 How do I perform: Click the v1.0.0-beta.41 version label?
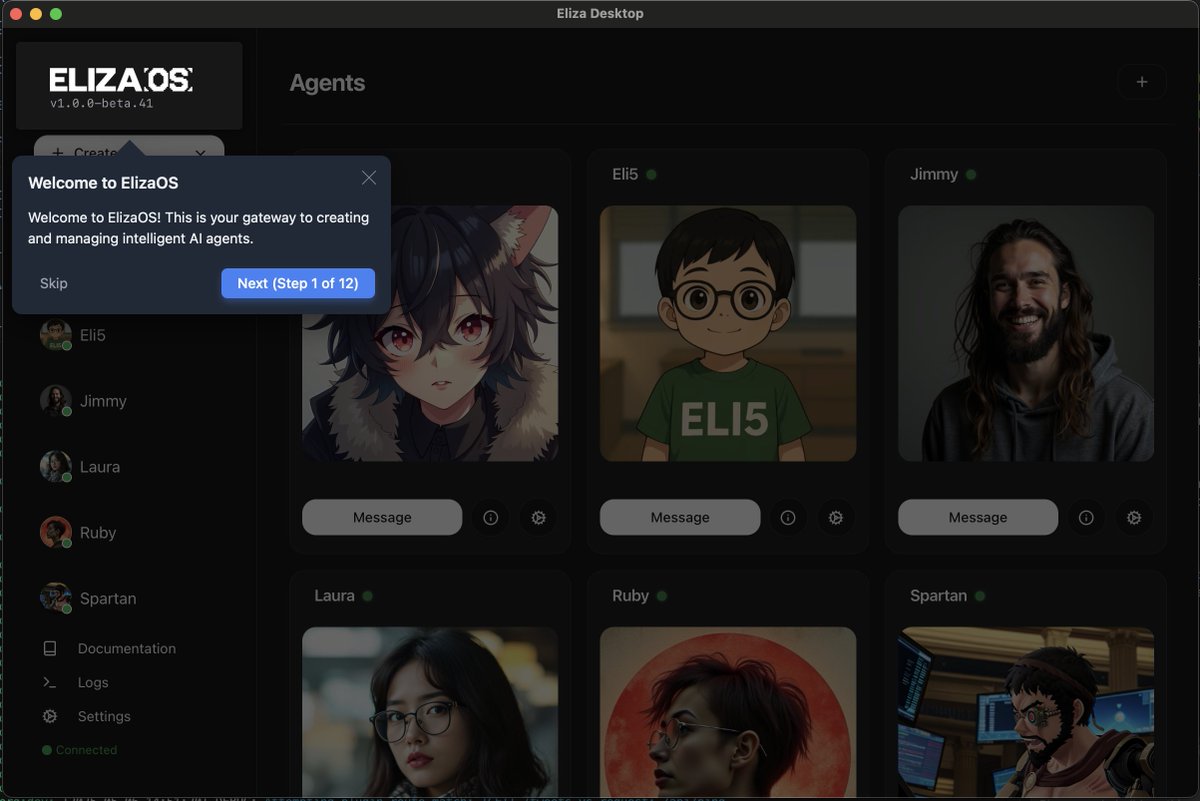click(101, 103)
